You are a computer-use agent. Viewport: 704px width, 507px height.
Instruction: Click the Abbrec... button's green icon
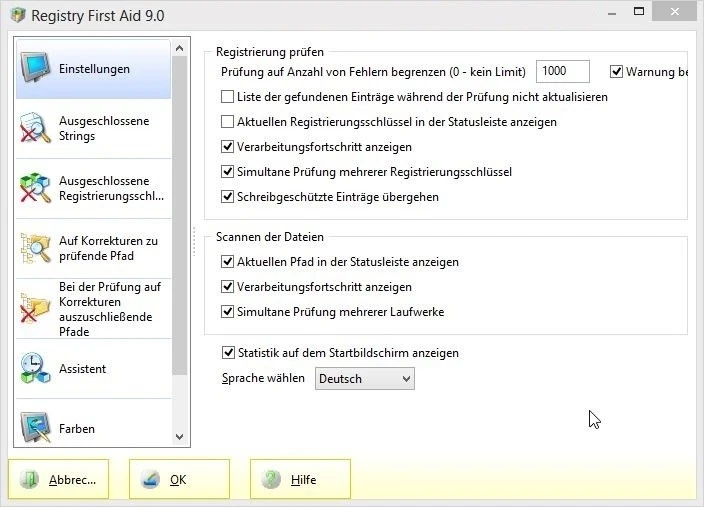pos(30,479)
